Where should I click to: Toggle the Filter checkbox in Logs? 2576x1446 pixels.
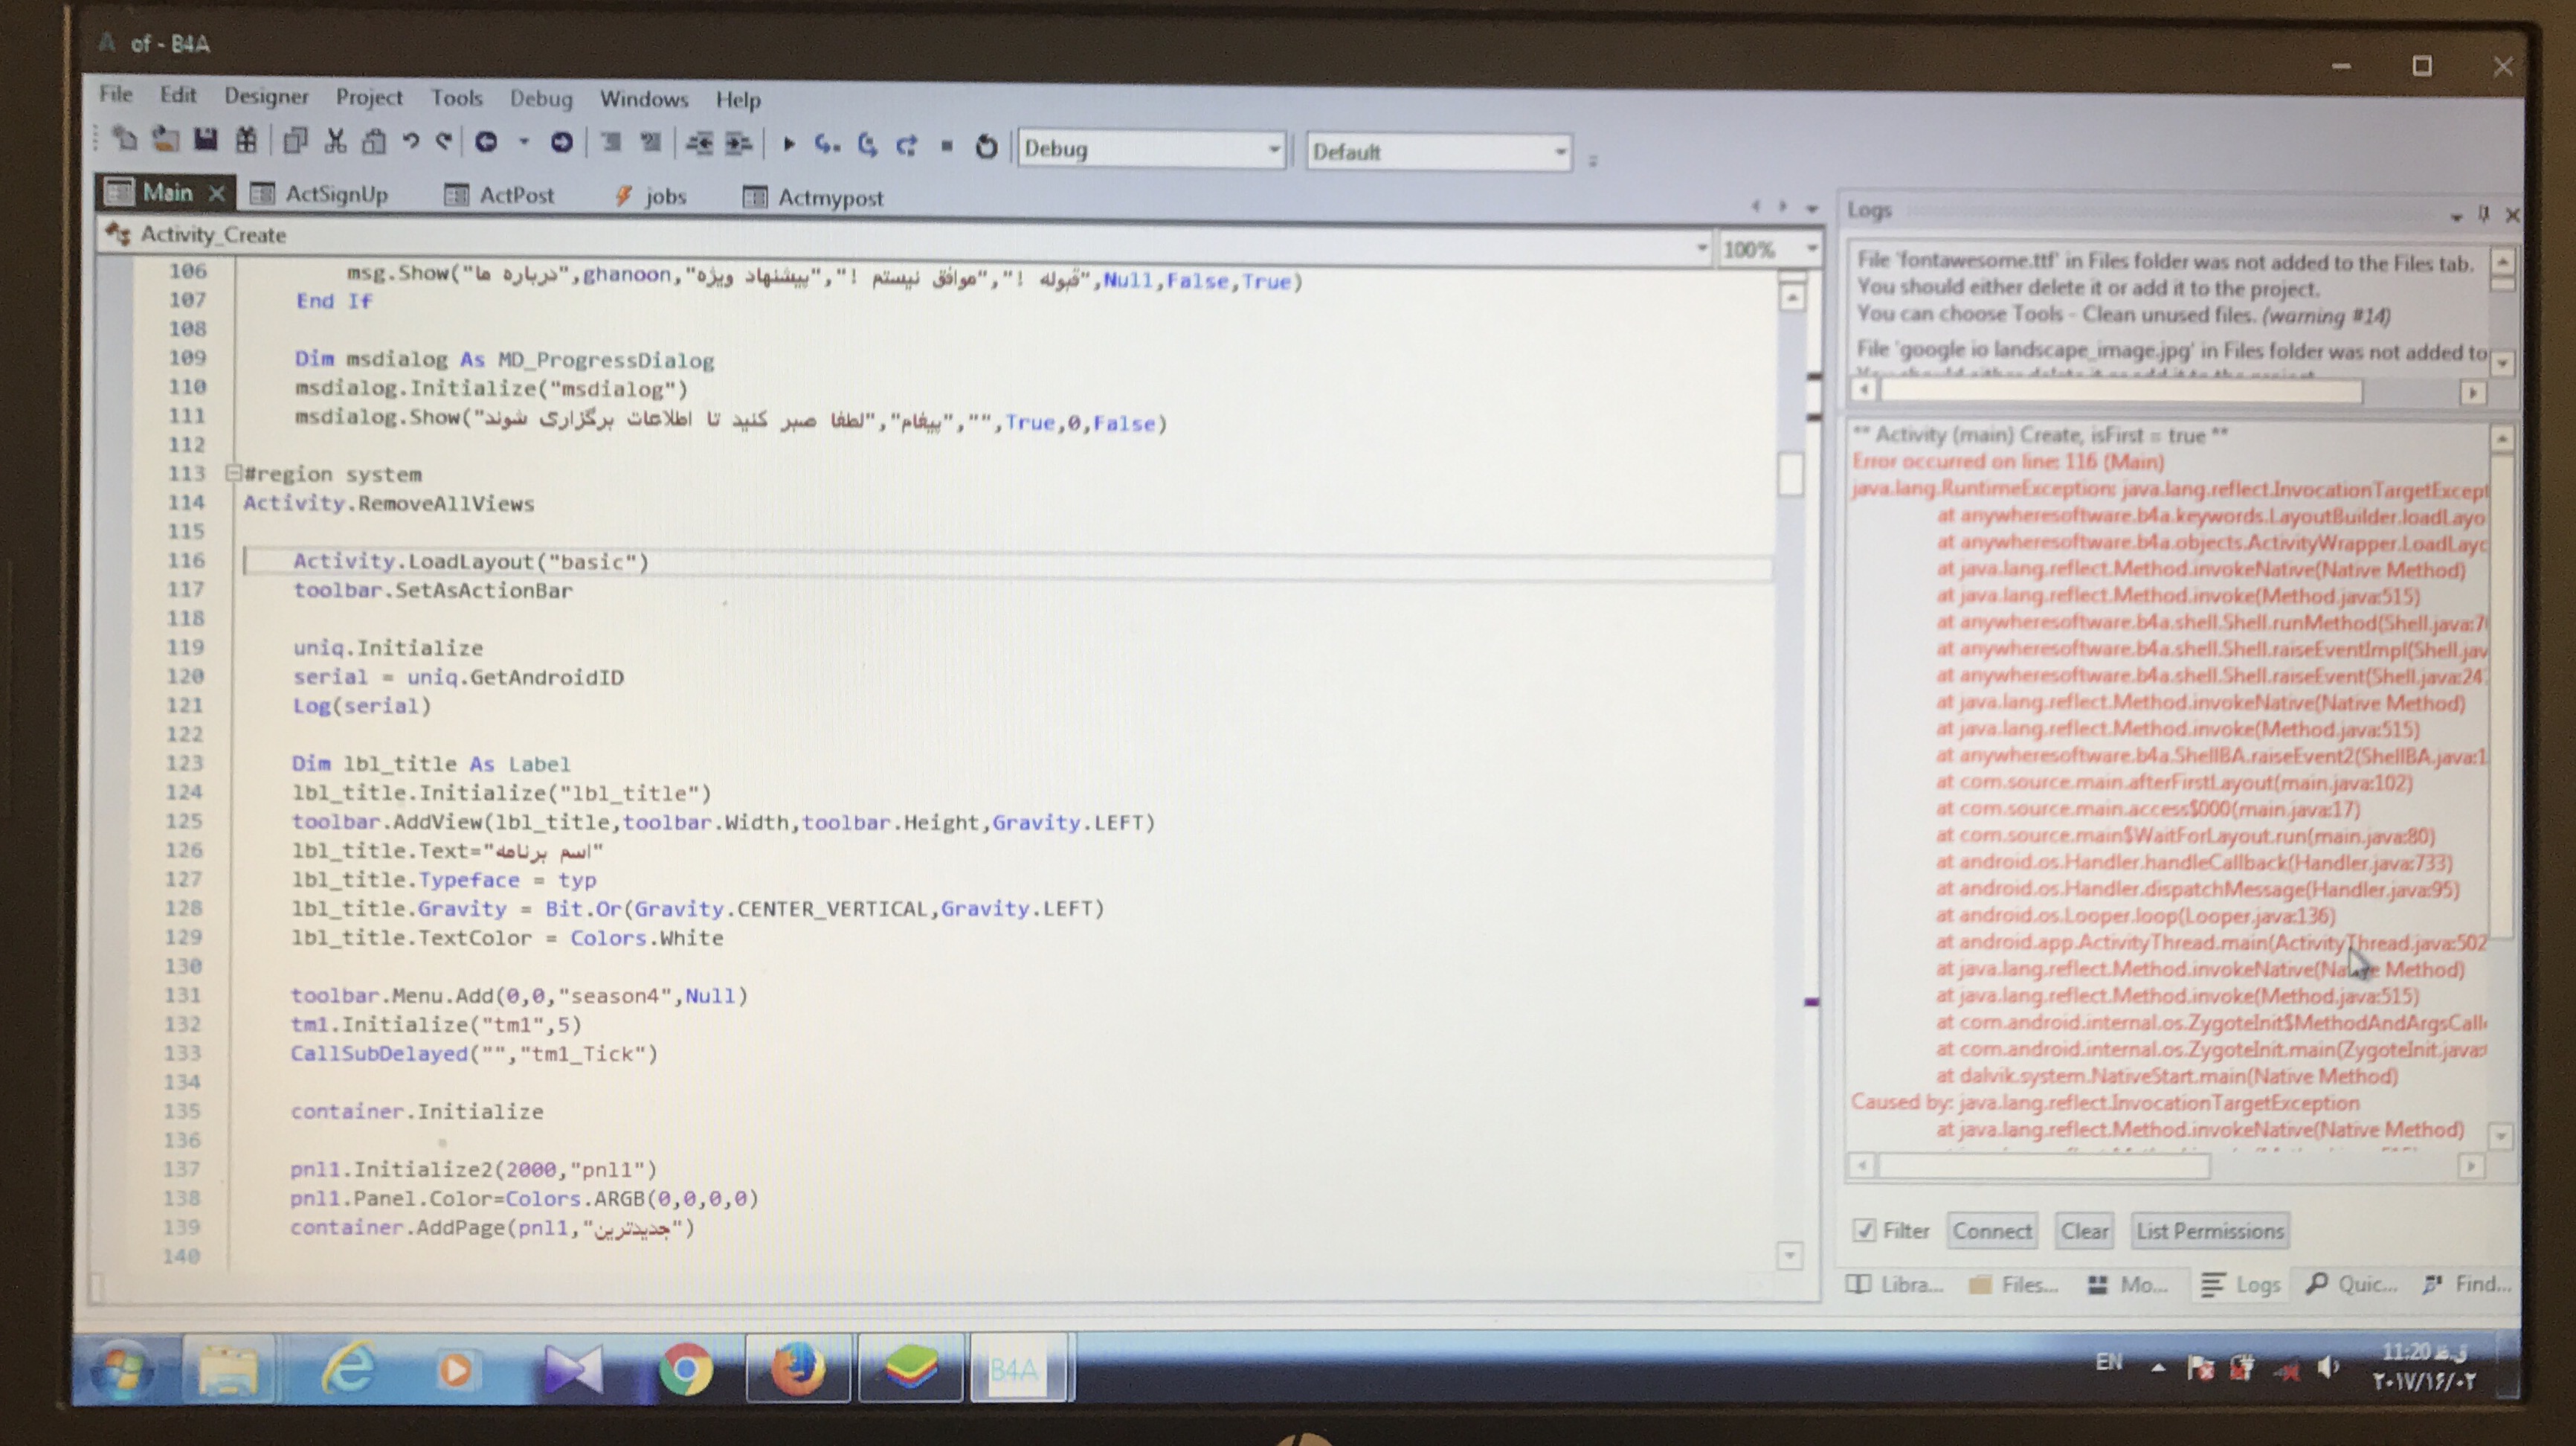pyautogui.click(x=1864, y=1230)
